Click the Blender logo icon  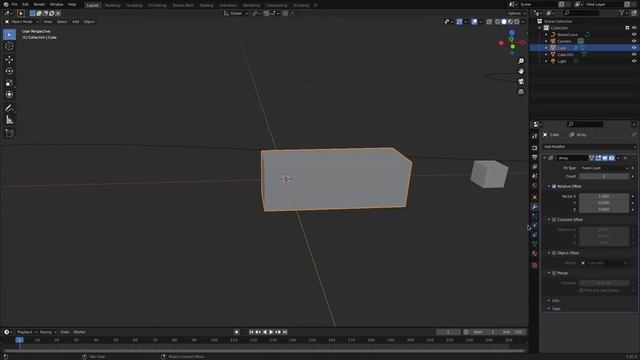[x=6, y=4]
